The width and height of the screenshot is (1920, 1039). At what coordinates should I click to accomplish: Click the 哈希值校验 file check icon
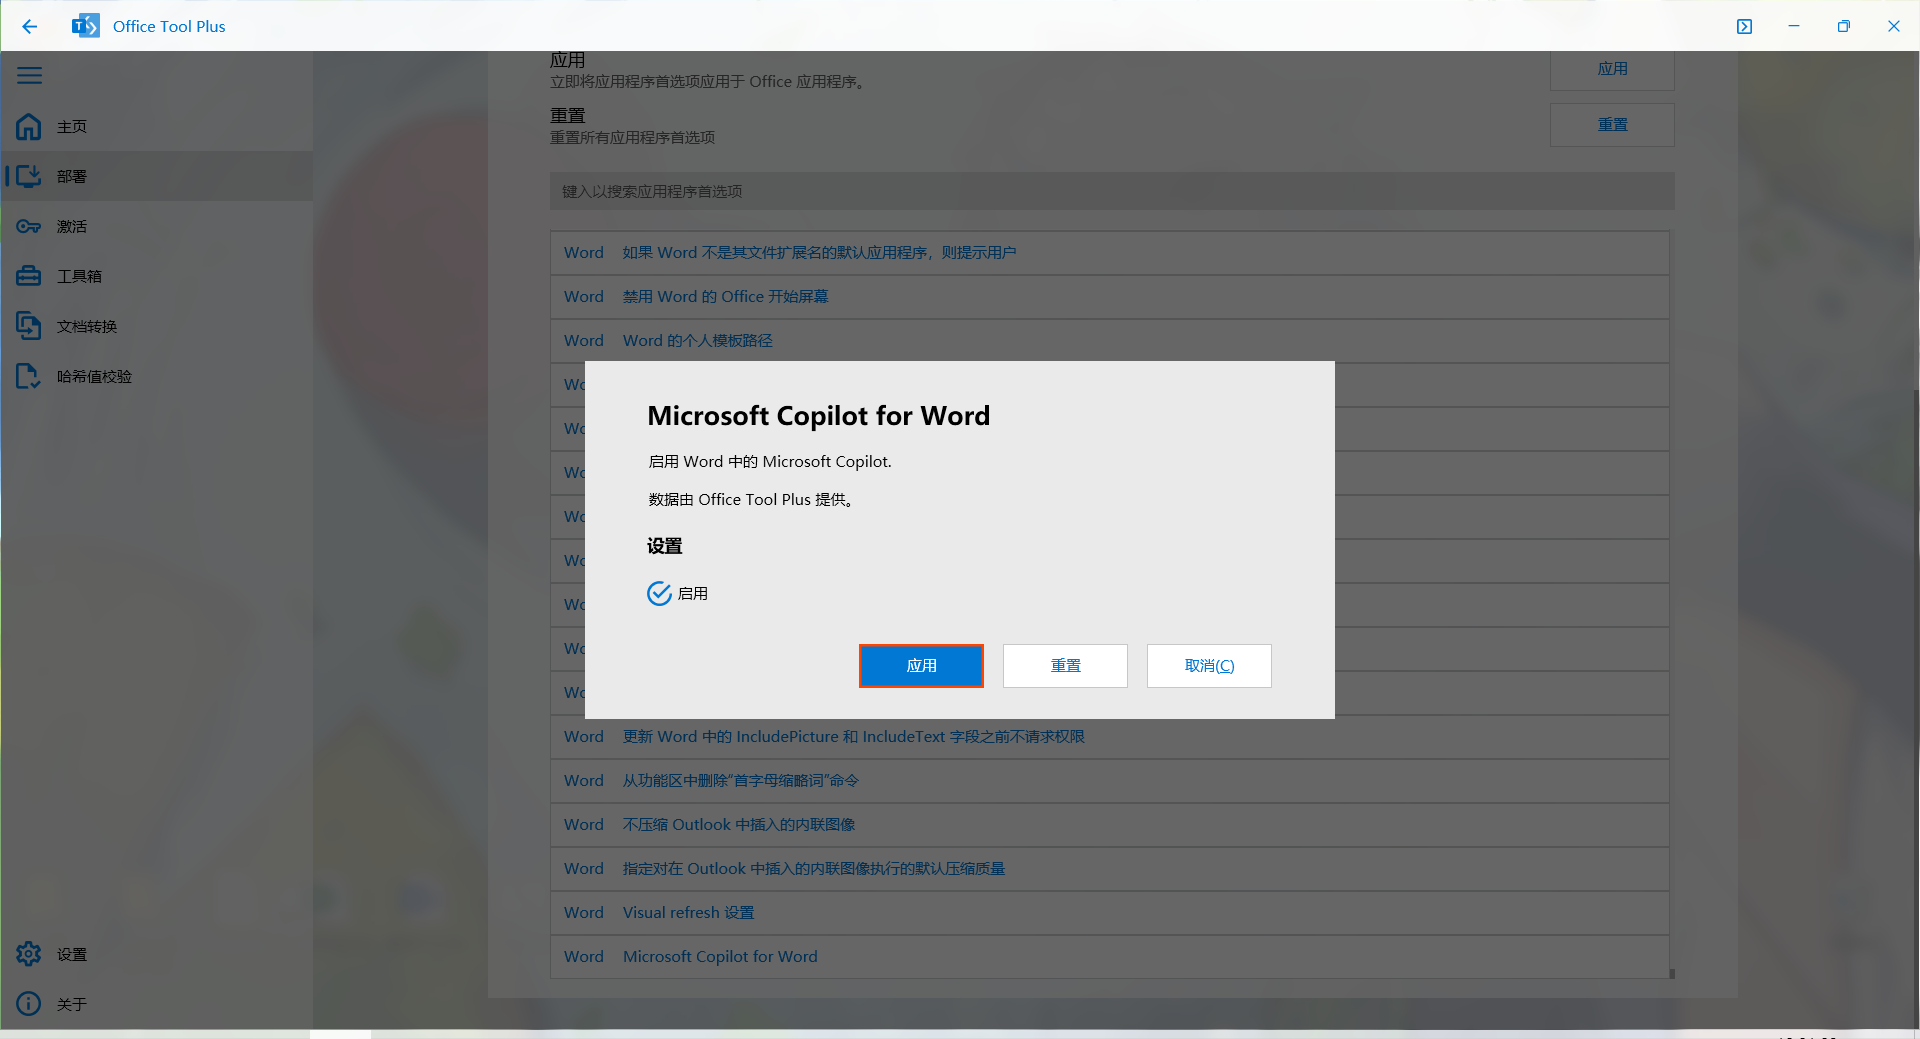click(x=29, y=376)
